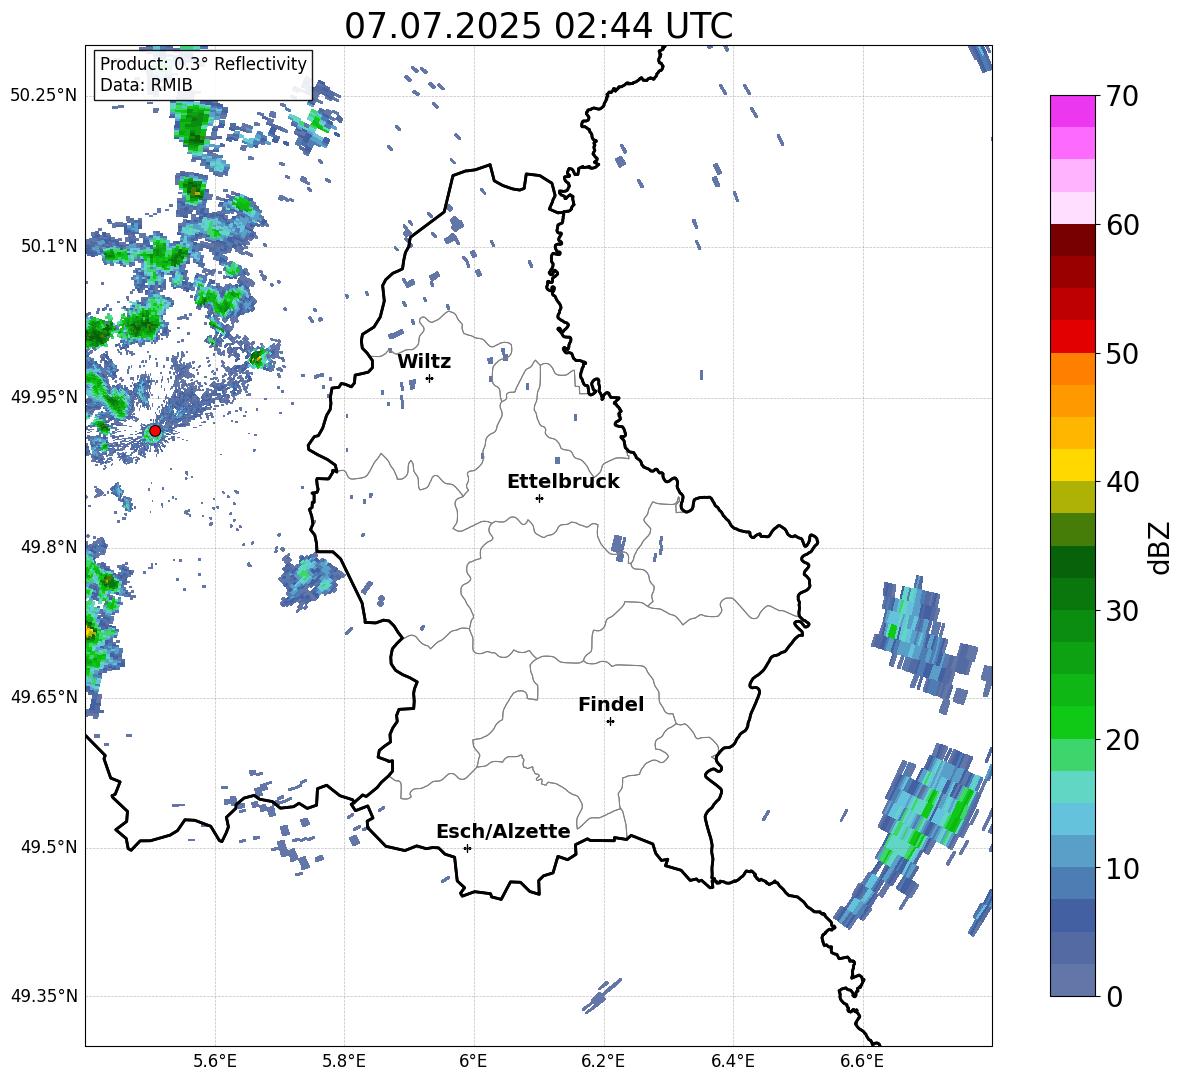The height and width of the screenshot is (1081, 1184).
Task: Click the Ettelbruck label
Action: coord(563,482)
